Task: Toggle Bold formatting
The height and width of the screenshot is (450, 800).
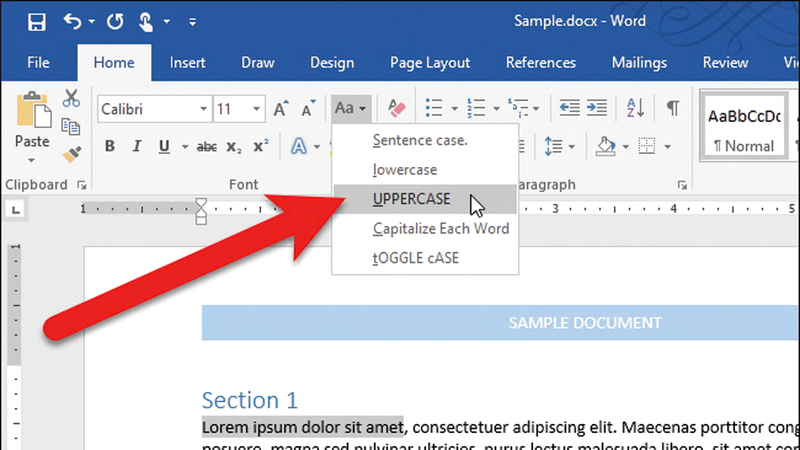Action: pos(110,146)
